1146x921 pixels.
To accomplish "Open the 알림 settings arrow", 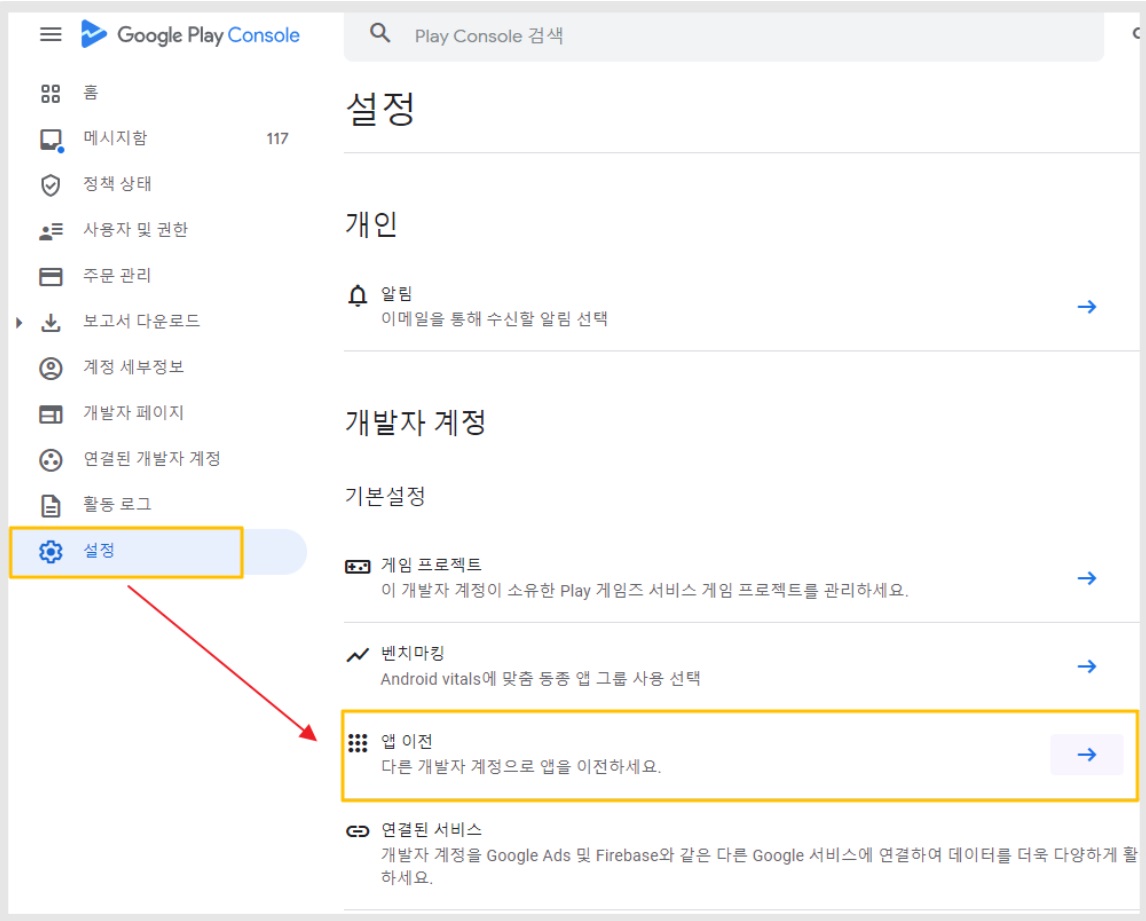I will (1087, 307).
